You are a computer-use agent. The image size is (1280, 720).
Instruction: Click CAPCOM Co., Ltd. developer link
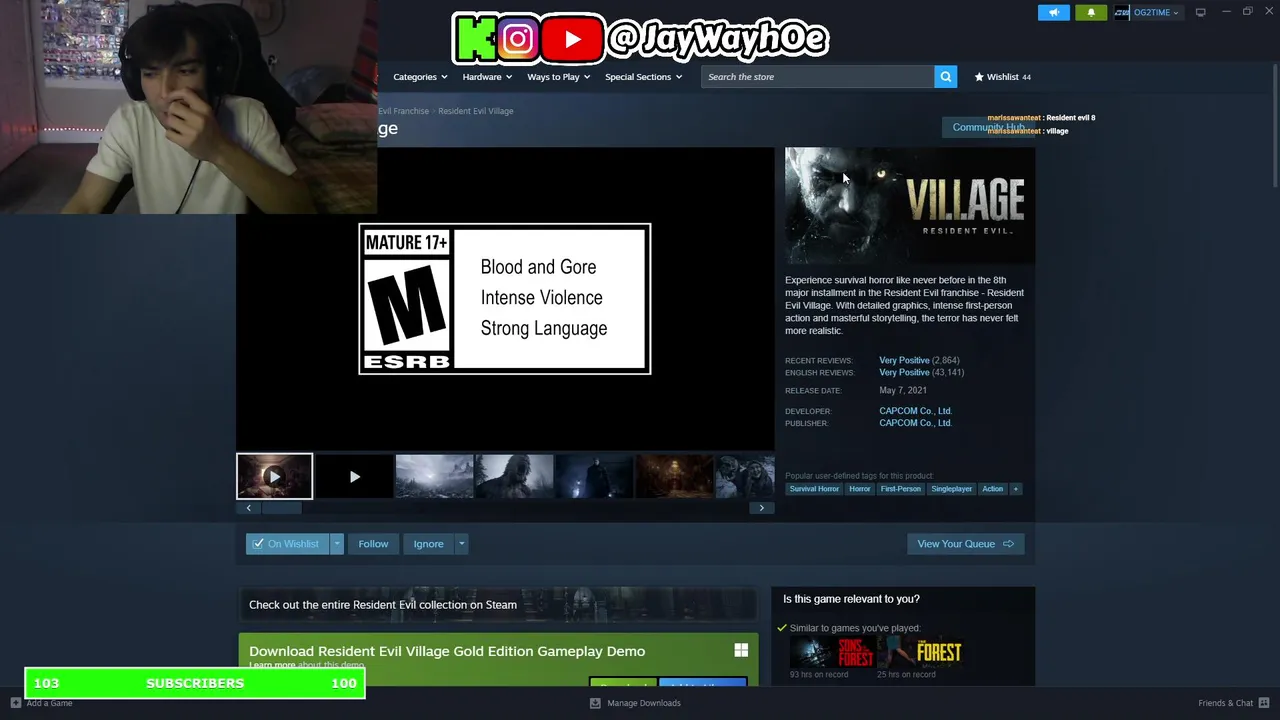coord(915,411)
